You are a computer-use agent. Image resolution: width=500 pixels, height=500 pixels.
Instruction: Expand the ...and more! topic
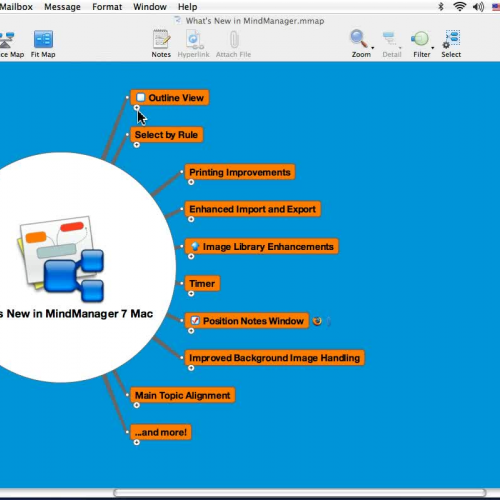pyautogui.click(x=136, y=442)
